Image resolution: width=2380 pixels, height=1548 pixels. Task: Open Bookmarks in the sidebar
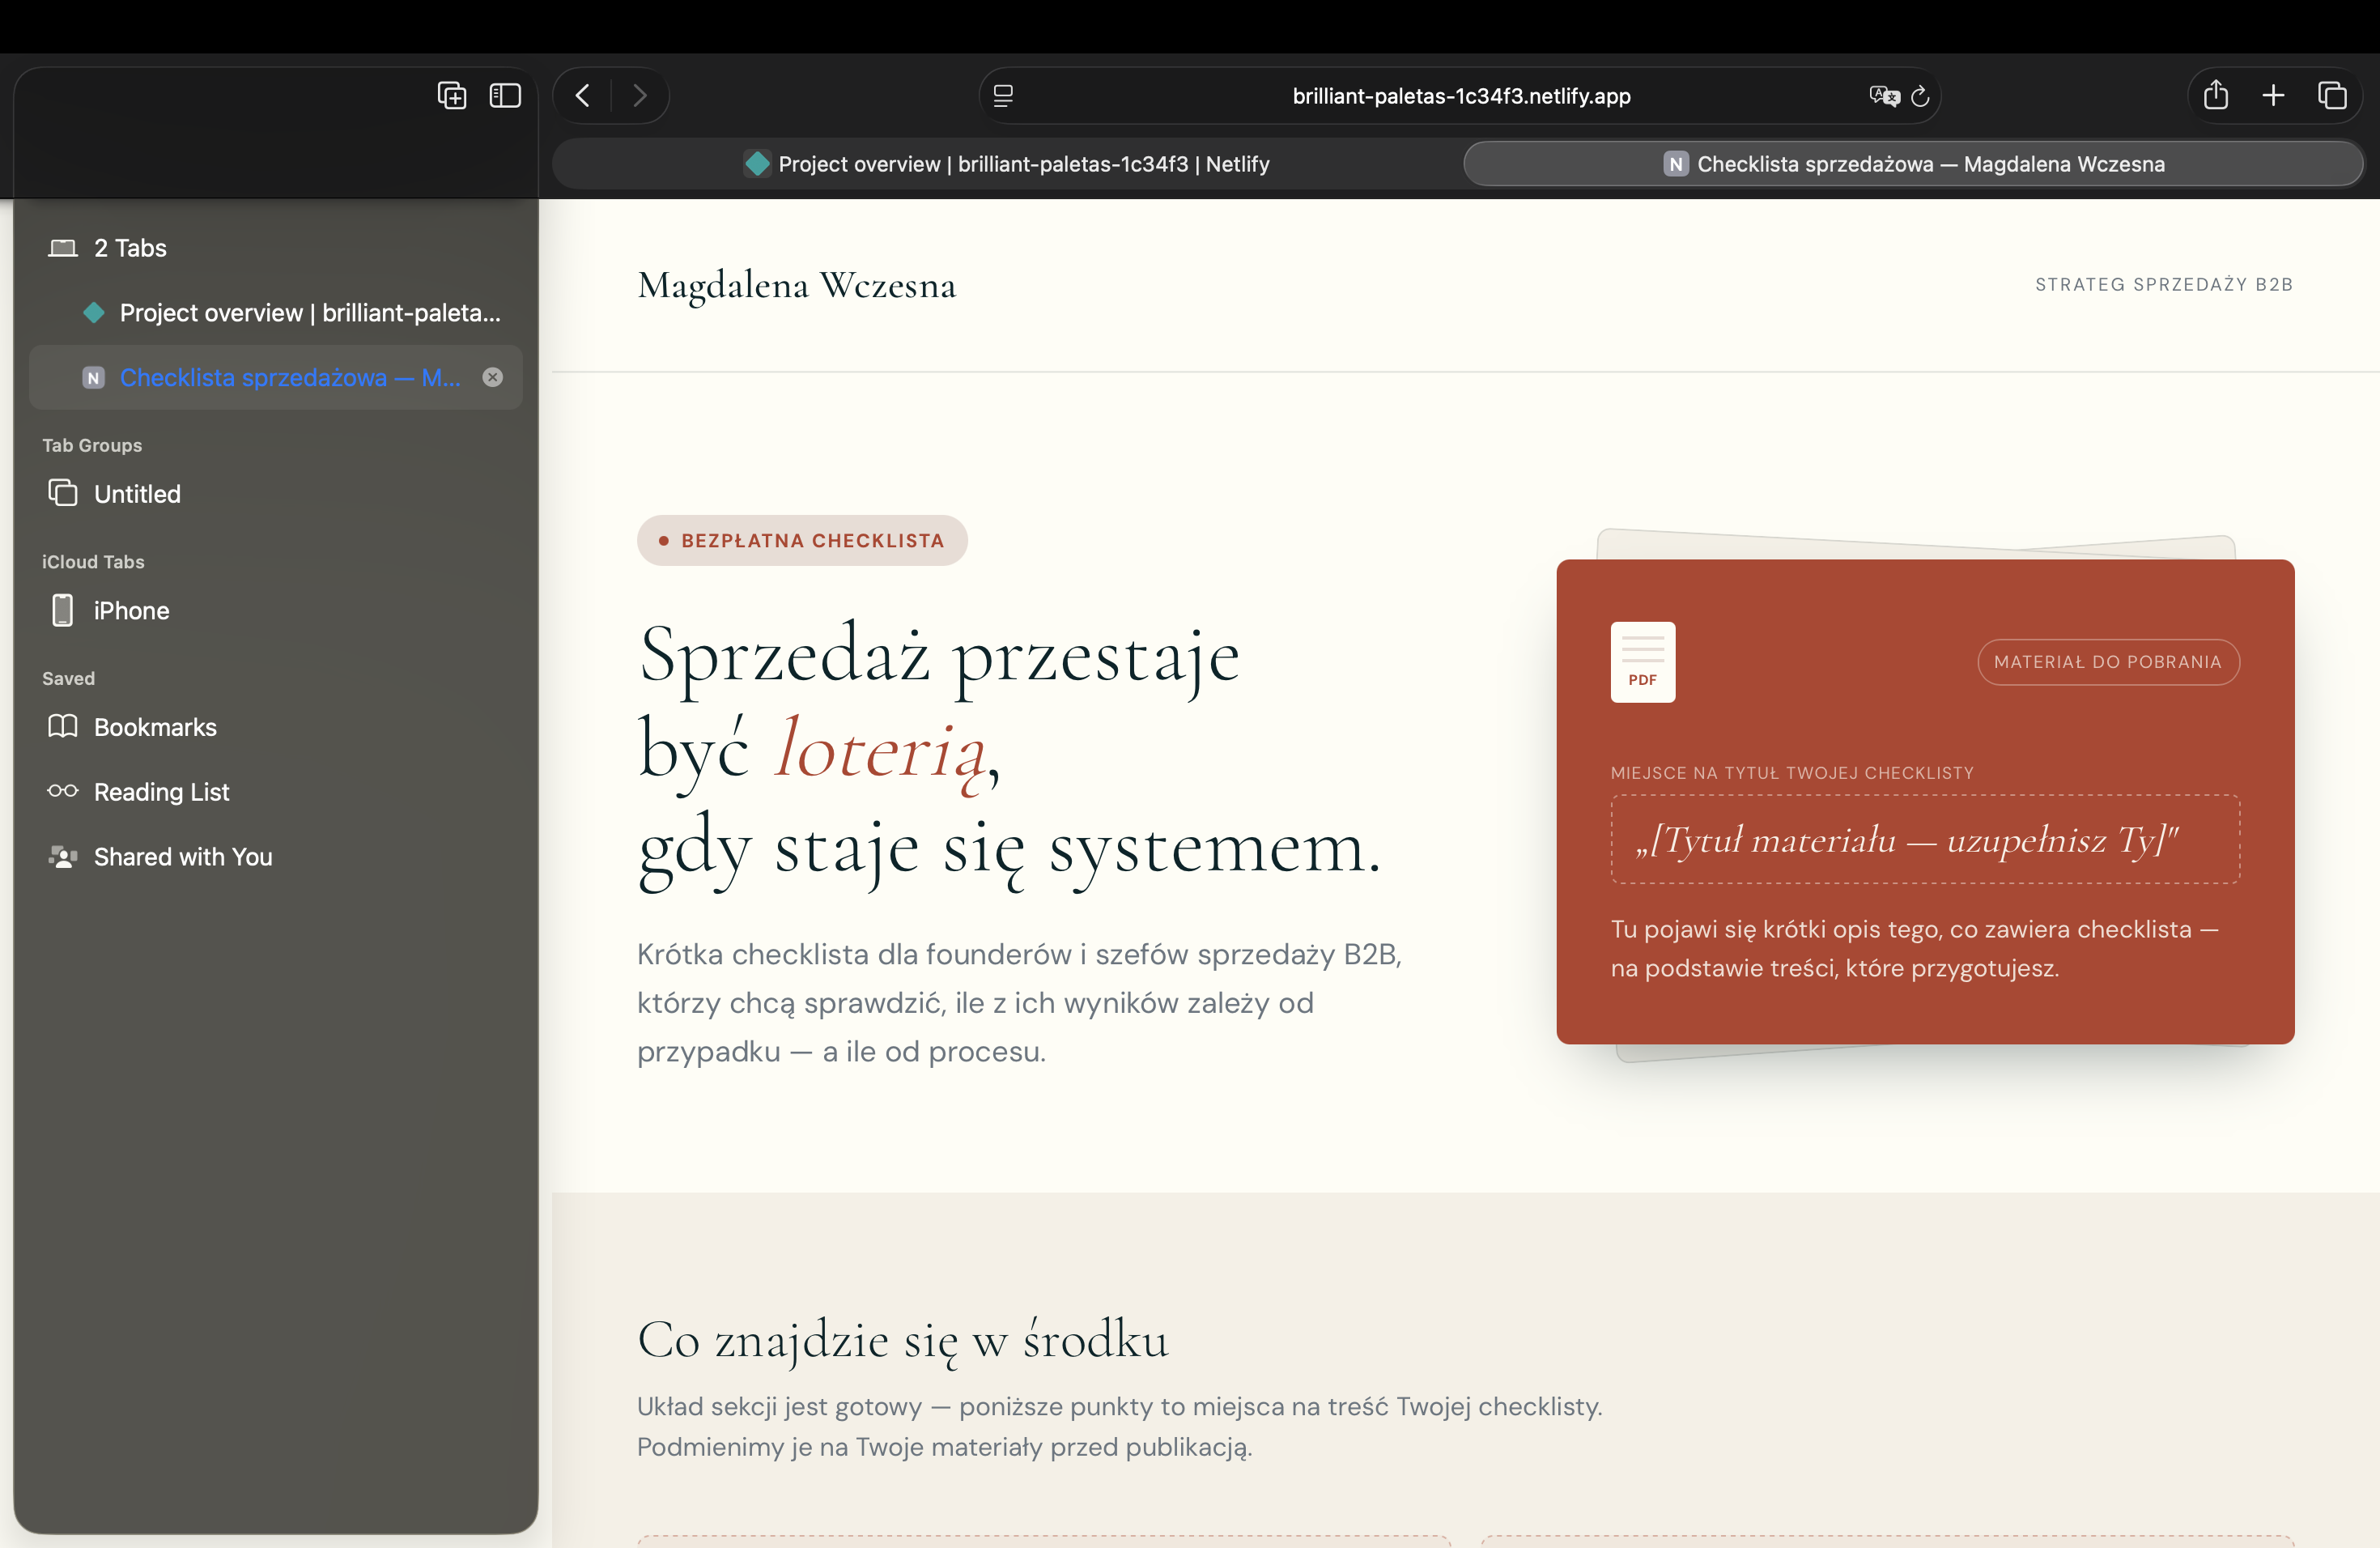pyautogui.click(x=276, y=727)
